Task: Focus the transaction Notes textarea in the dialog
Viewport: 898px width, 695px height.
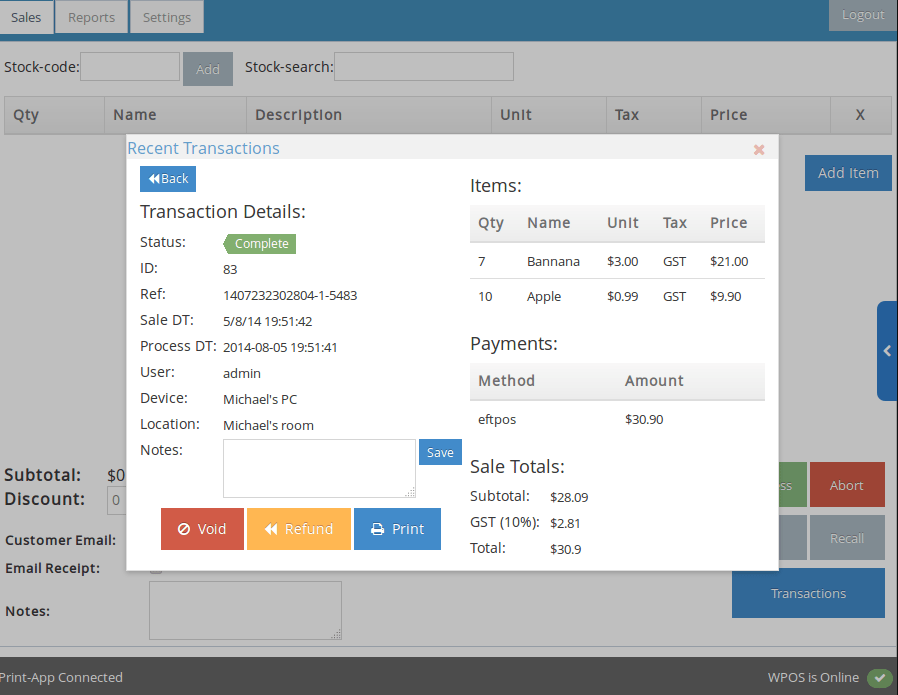Action: coord(319,468)
